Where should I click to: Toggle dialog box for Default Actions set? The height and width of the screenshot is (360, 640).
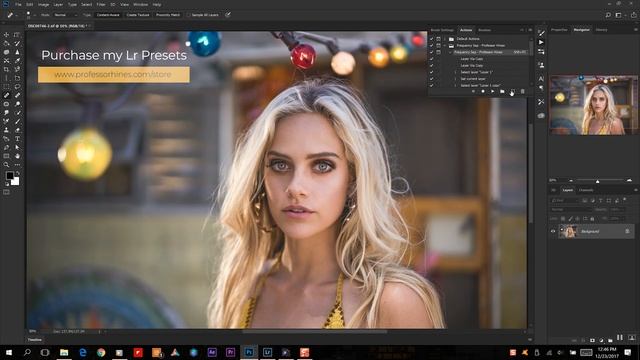438,39
